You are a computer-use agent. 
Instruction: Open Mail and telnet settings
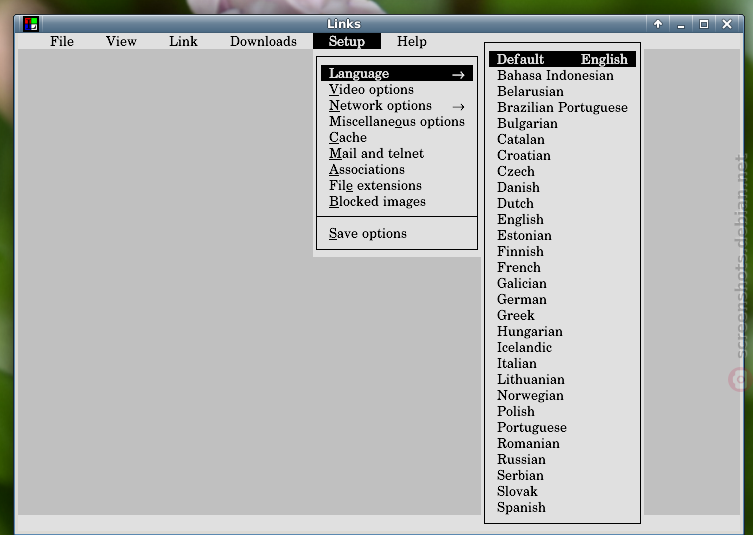[397, 154]
